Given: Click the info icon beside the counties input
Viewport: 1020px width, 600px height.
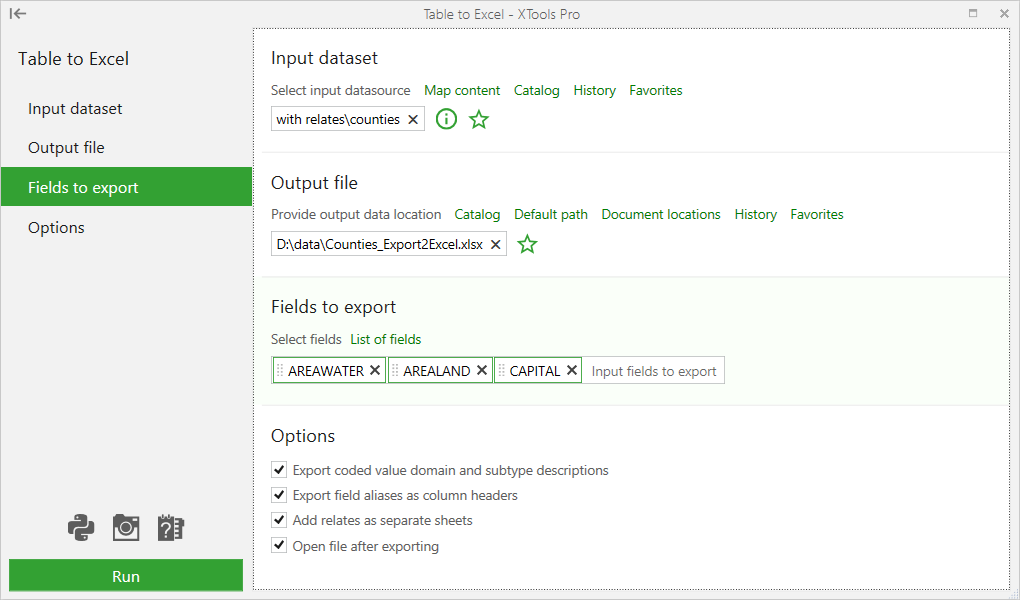Looking at the screenshot, I should click(x=446, y=118).
